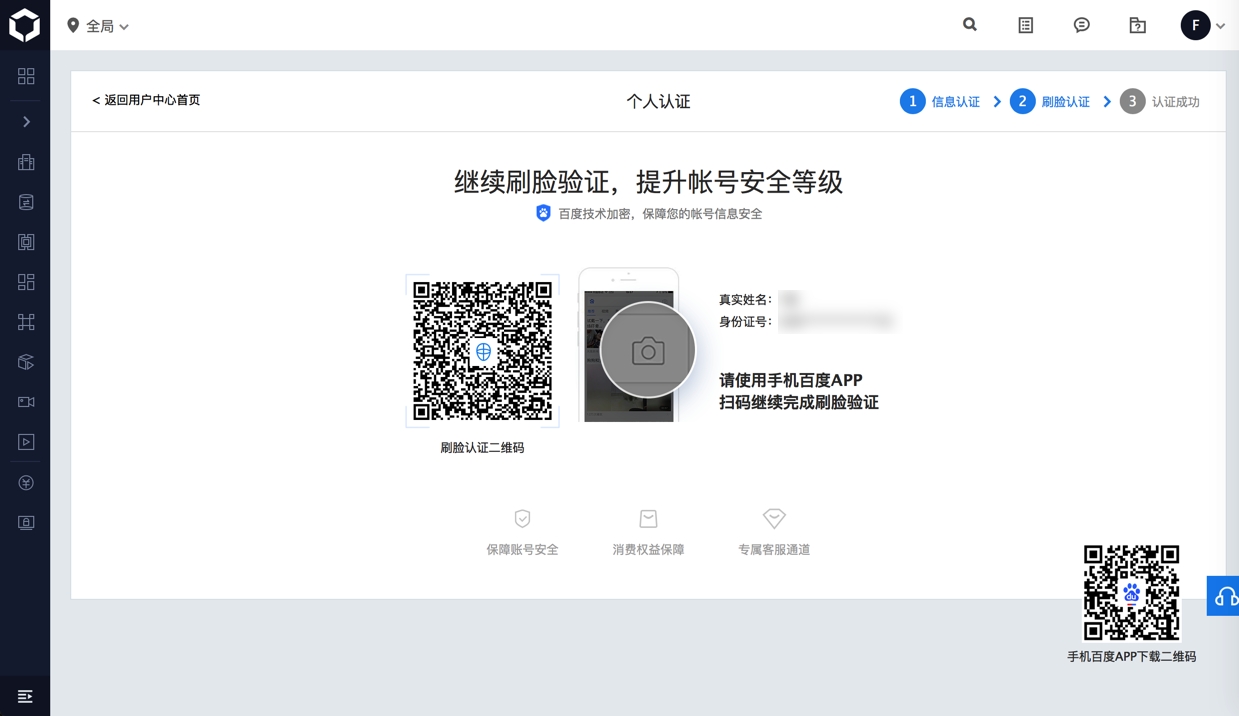Open the help folder question-mark icon

click(x=1138, y=25)
